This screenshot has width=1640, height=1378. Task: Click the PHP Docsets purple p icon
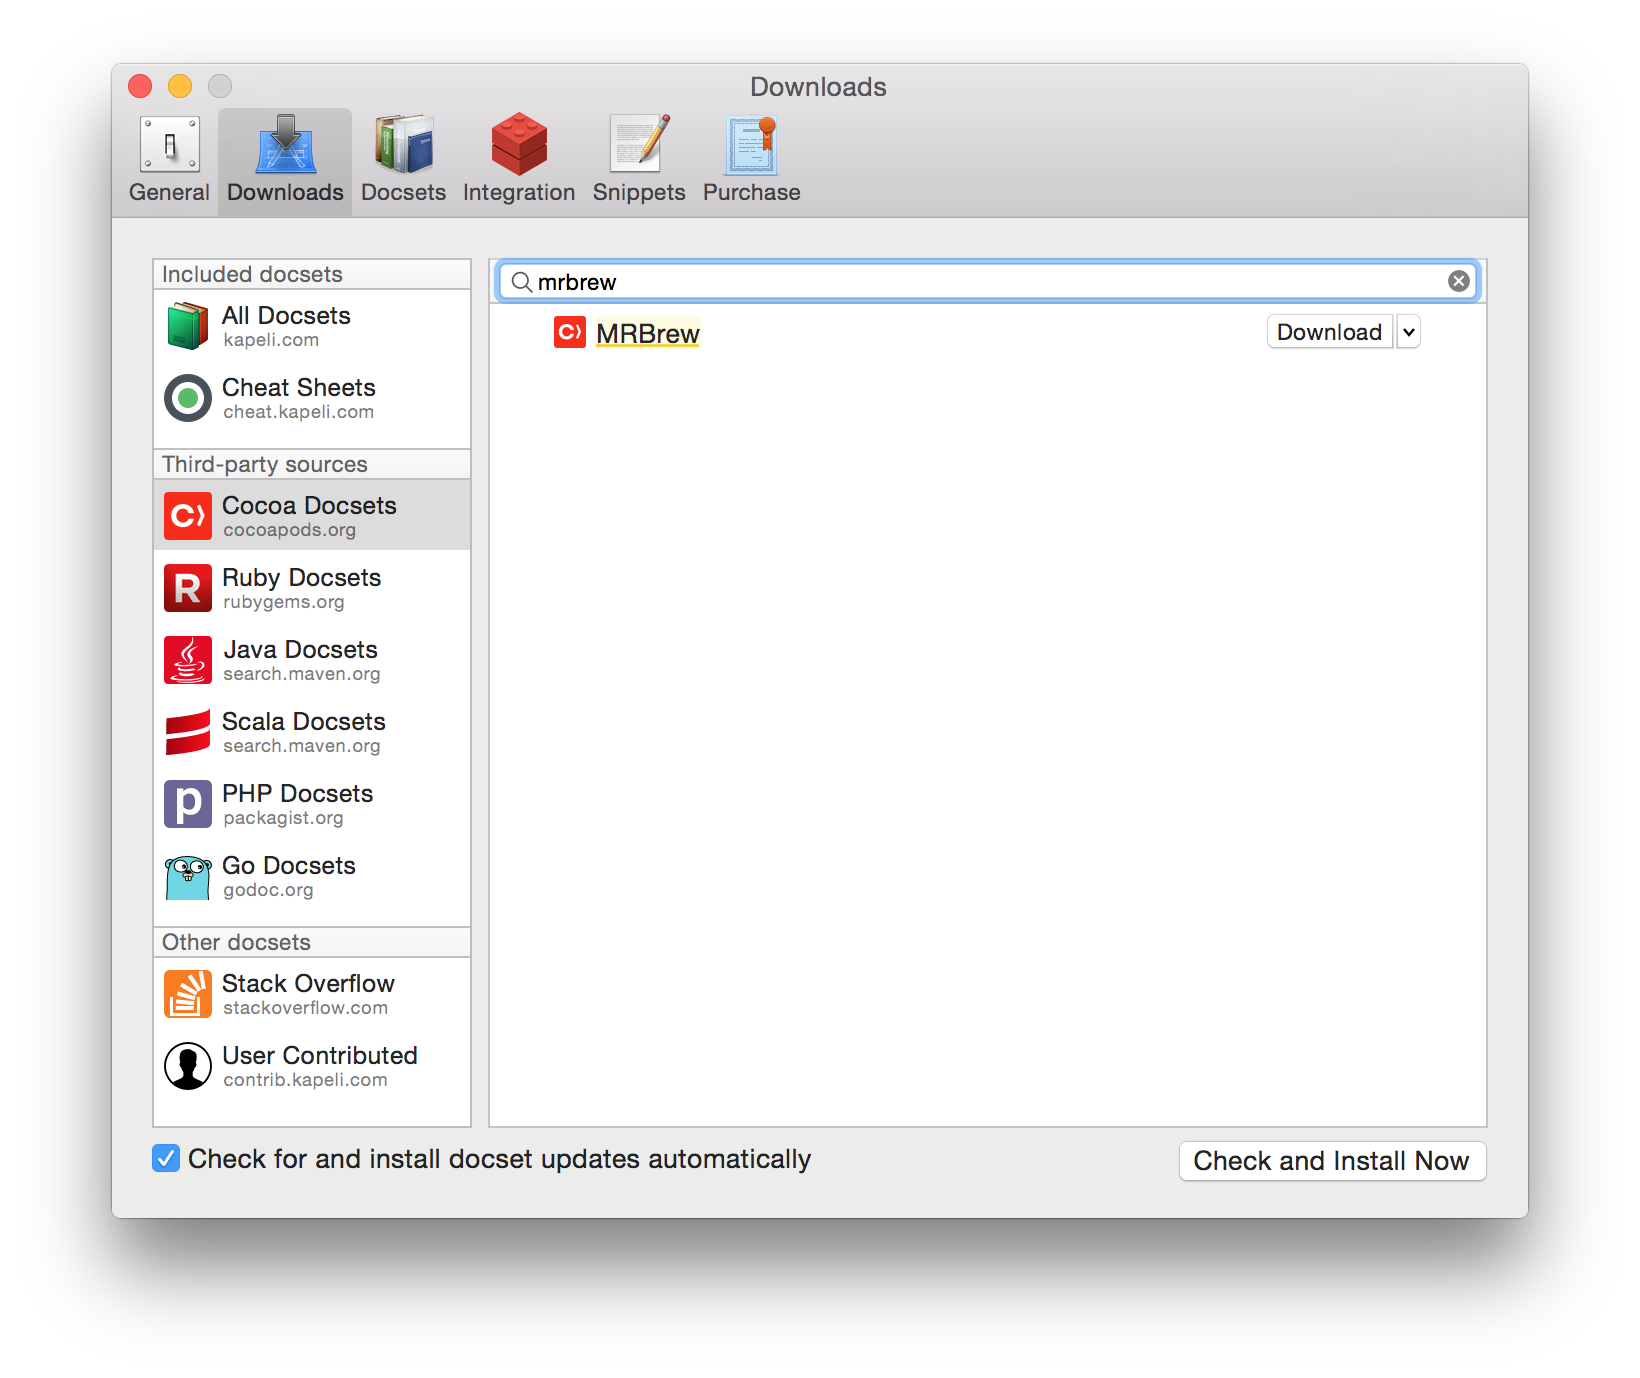point(188,804)
